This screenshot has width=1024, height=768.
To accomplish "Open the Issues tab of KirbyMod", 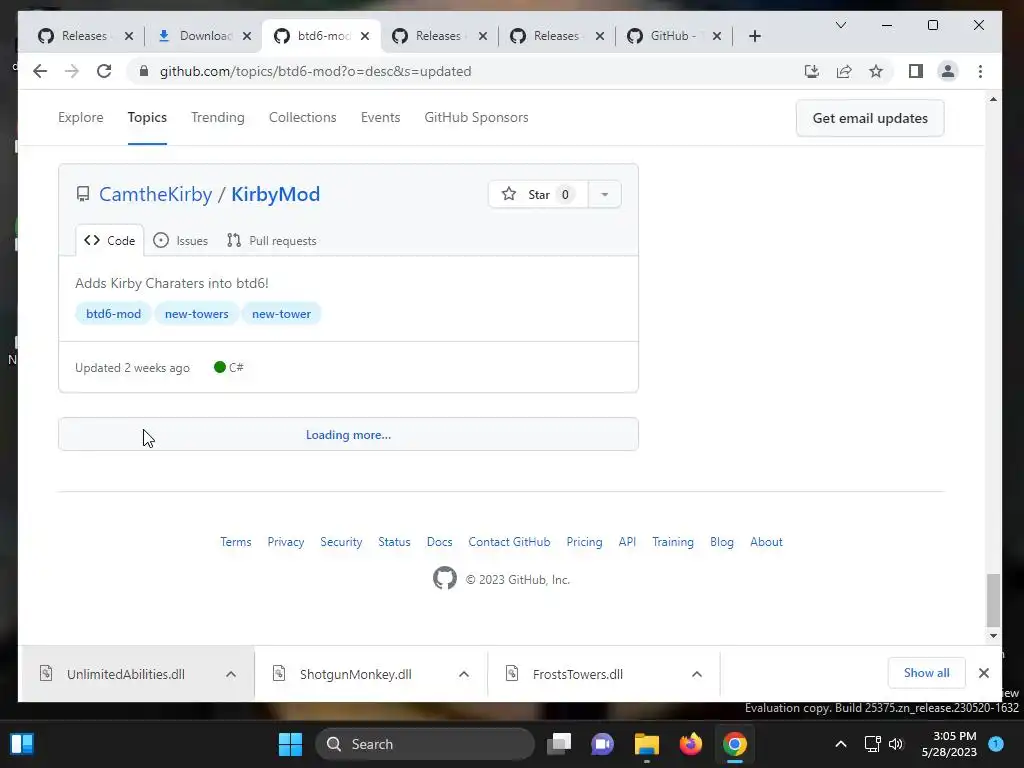I will pos(180,240).
